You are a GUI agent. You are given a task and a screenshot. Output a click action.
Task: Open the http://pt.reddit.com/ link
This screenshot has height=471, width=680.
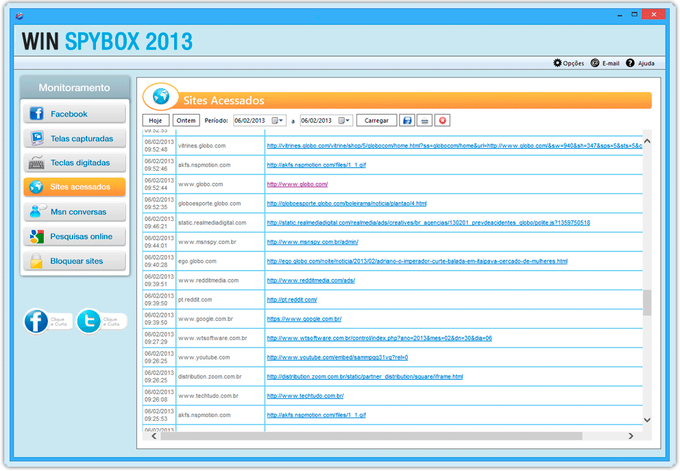coord(292,300)
